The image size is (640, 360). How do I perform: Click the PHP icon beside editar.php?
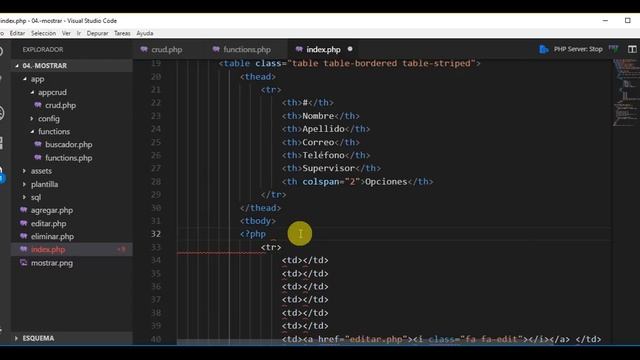tap(24, 223)
